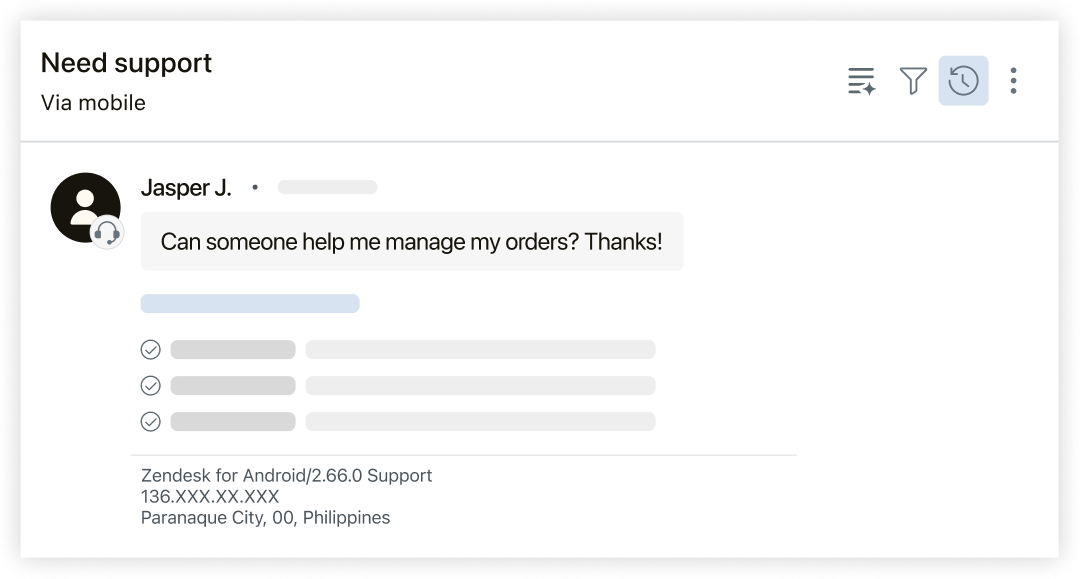The width and height of the screenshot is (1080, 579).
Task: Click the last checkmark event icon
Action: click(x=151, y=421)
